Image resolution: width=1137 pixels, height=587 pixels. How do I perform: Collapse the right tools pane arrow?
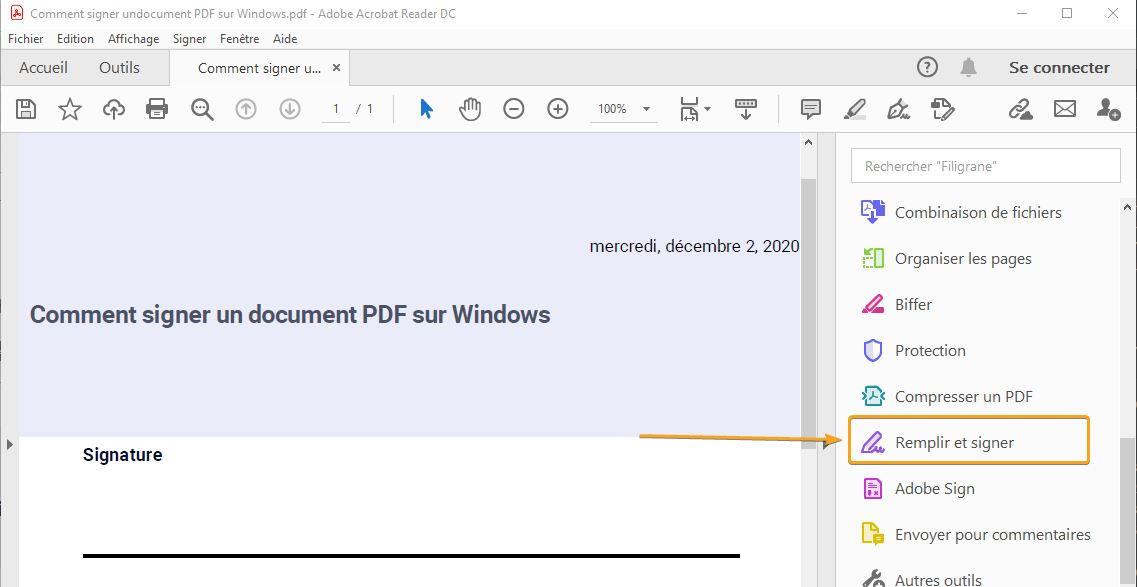(x=827, y=444)
